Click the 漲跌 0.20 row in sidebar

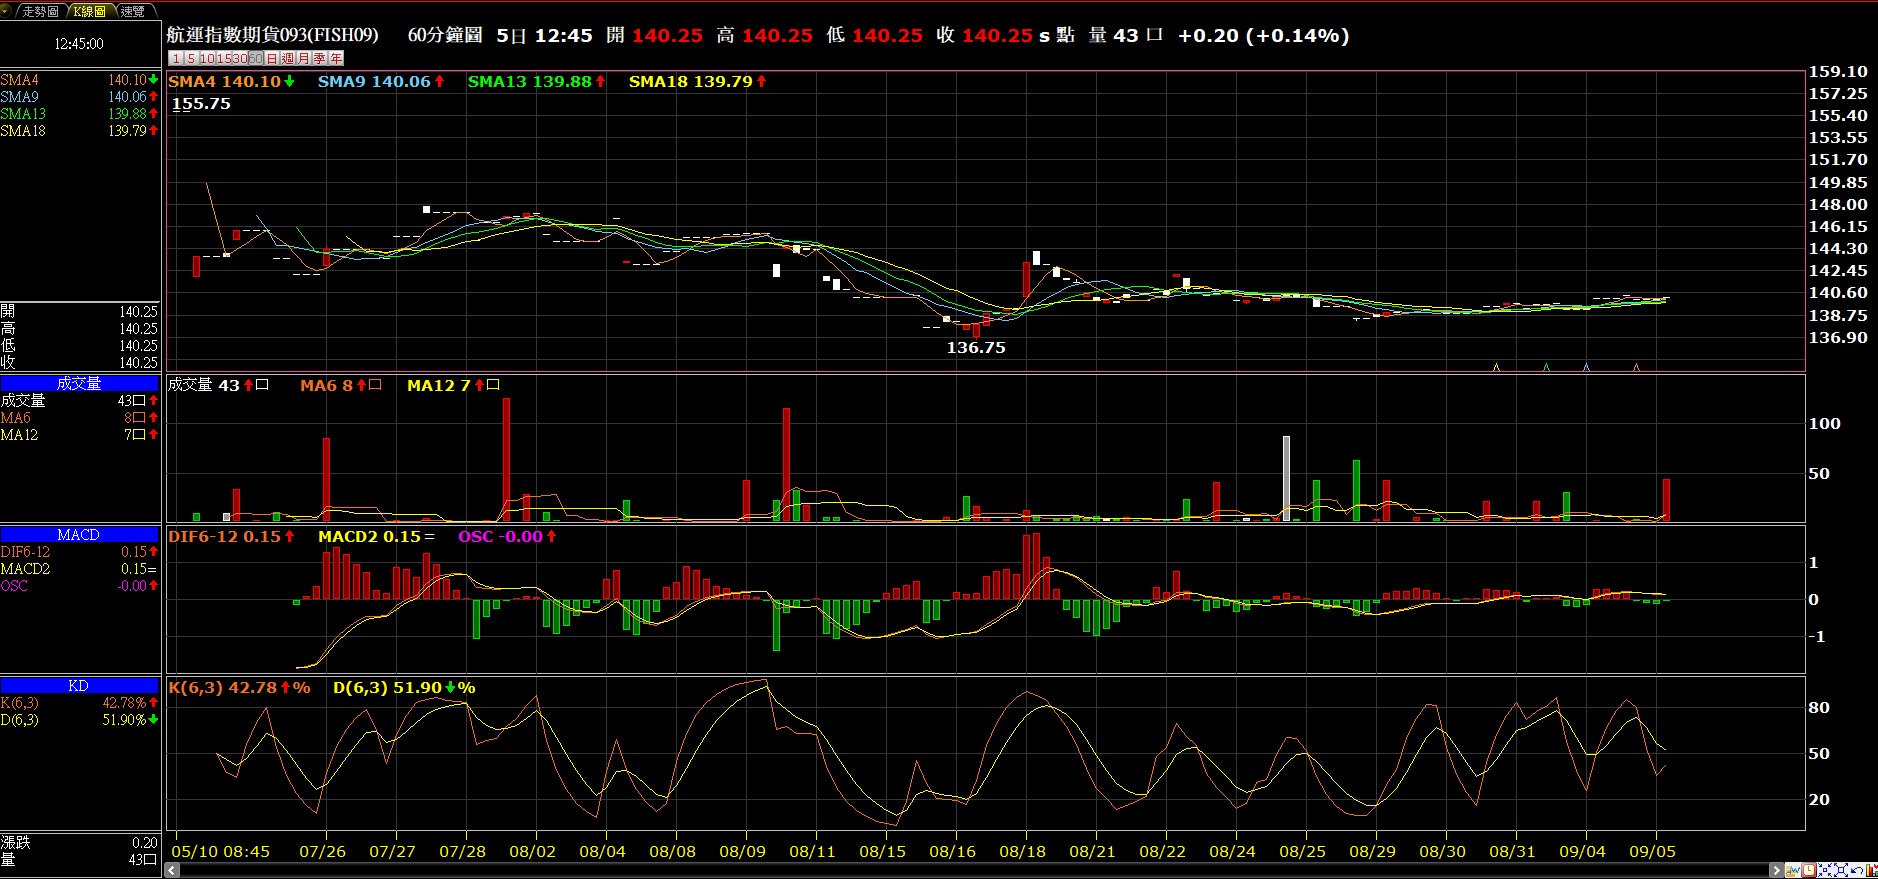point(79,843)
